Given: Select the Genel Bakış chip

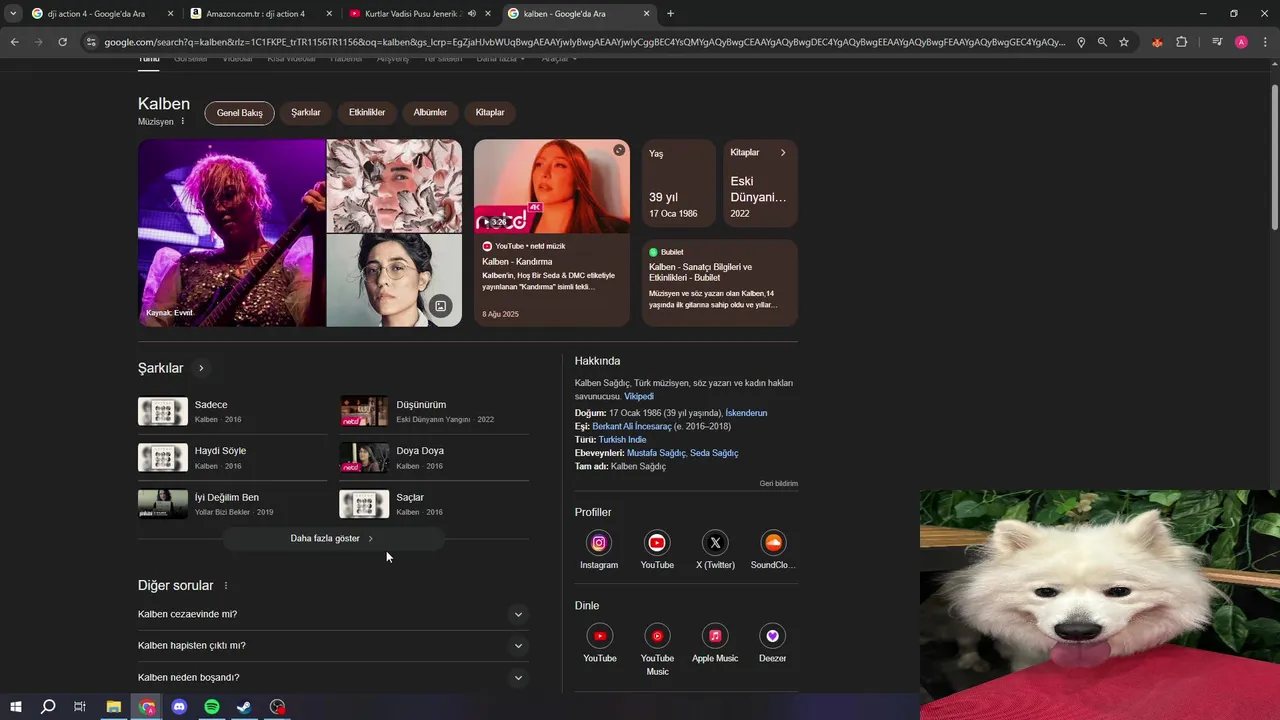Looking at the screenshot, I should 240,113.
